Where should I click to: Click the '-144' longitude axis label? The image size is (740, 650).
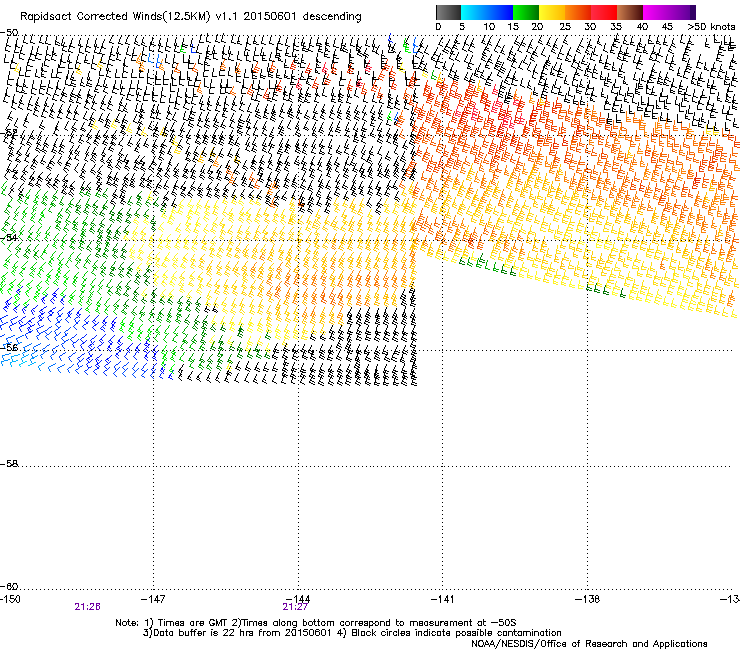(x=298, y=599)
